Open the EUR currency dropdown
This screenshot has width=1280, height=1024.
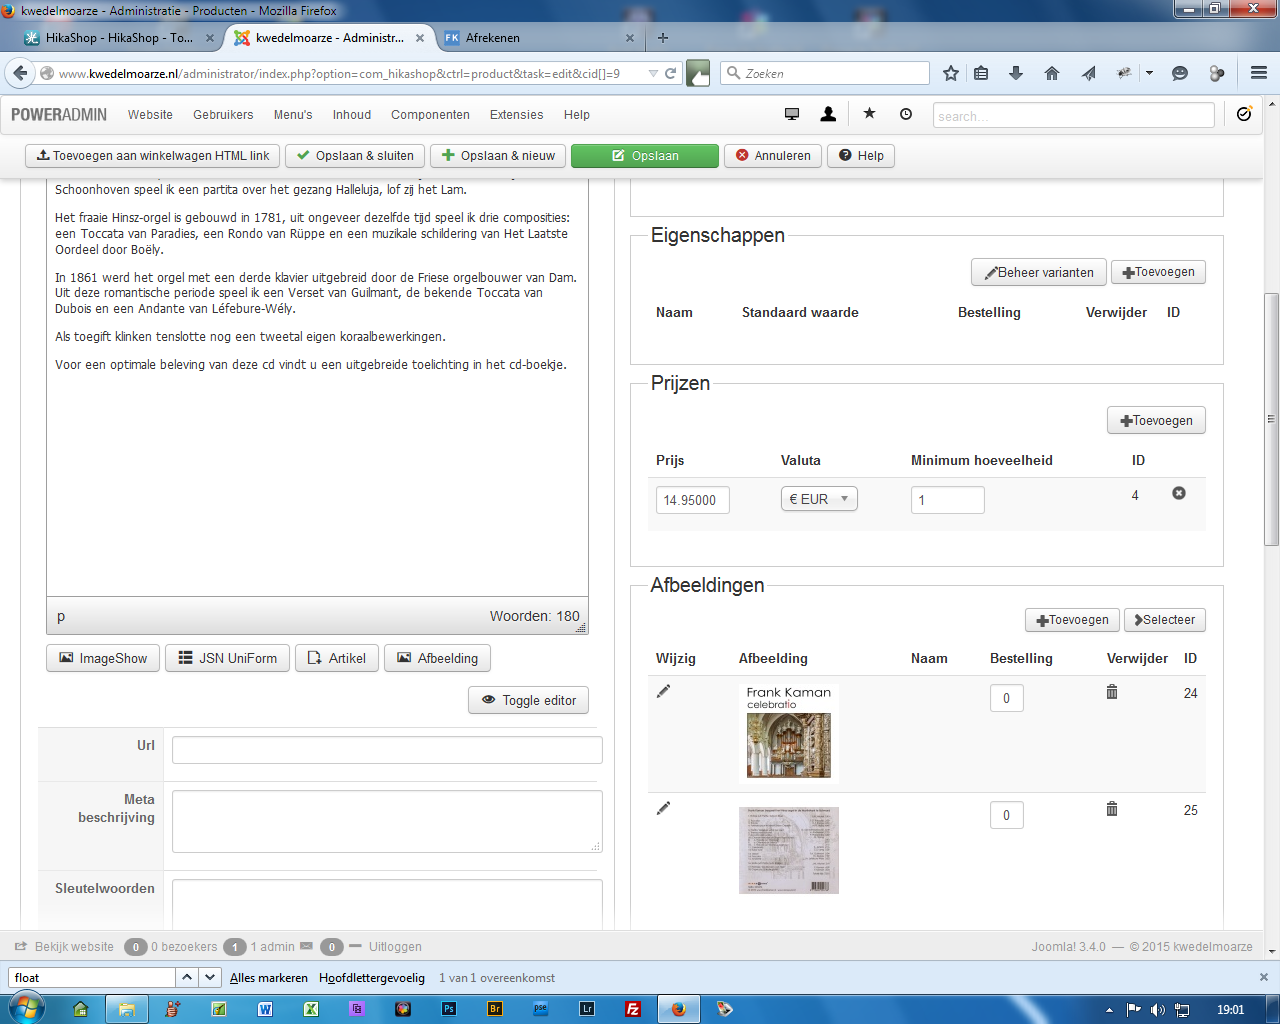coord(819,499)
